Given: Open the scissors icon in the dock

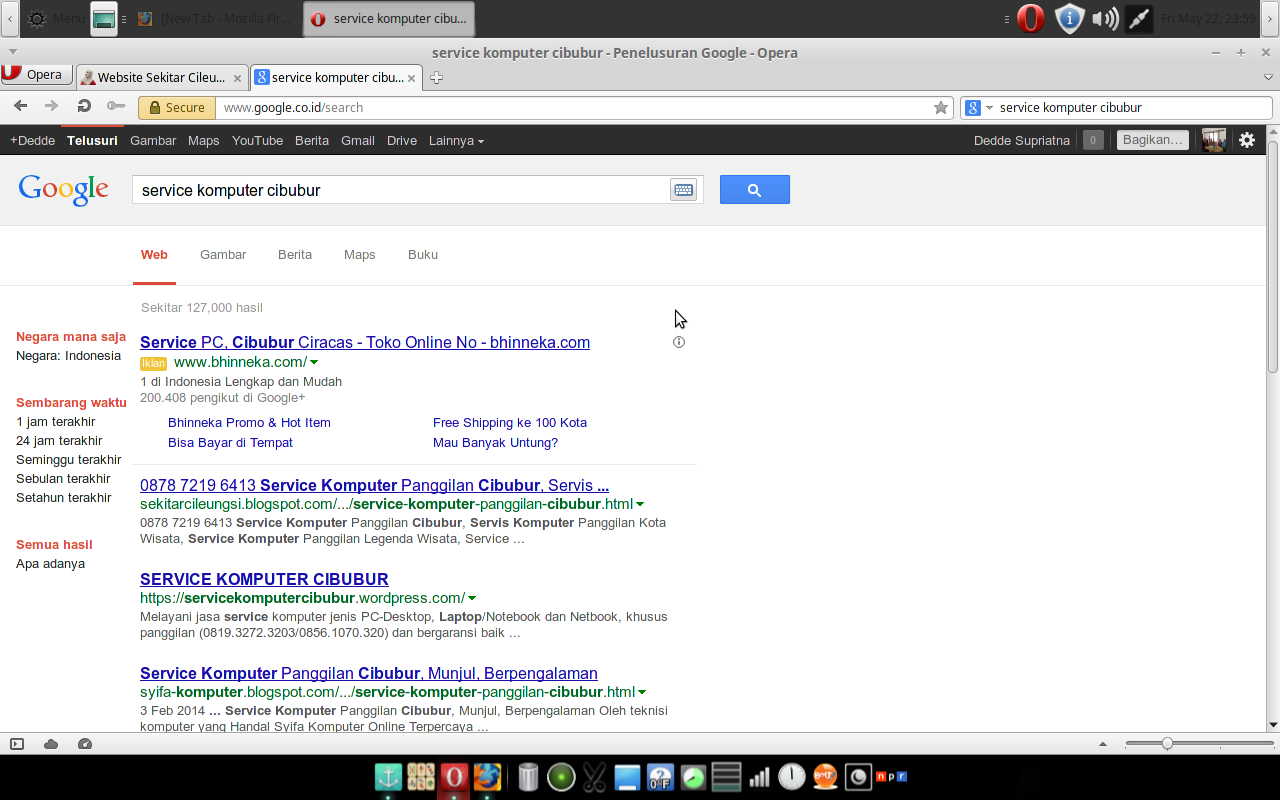Looking at the screenshot, I should point(594,777).
